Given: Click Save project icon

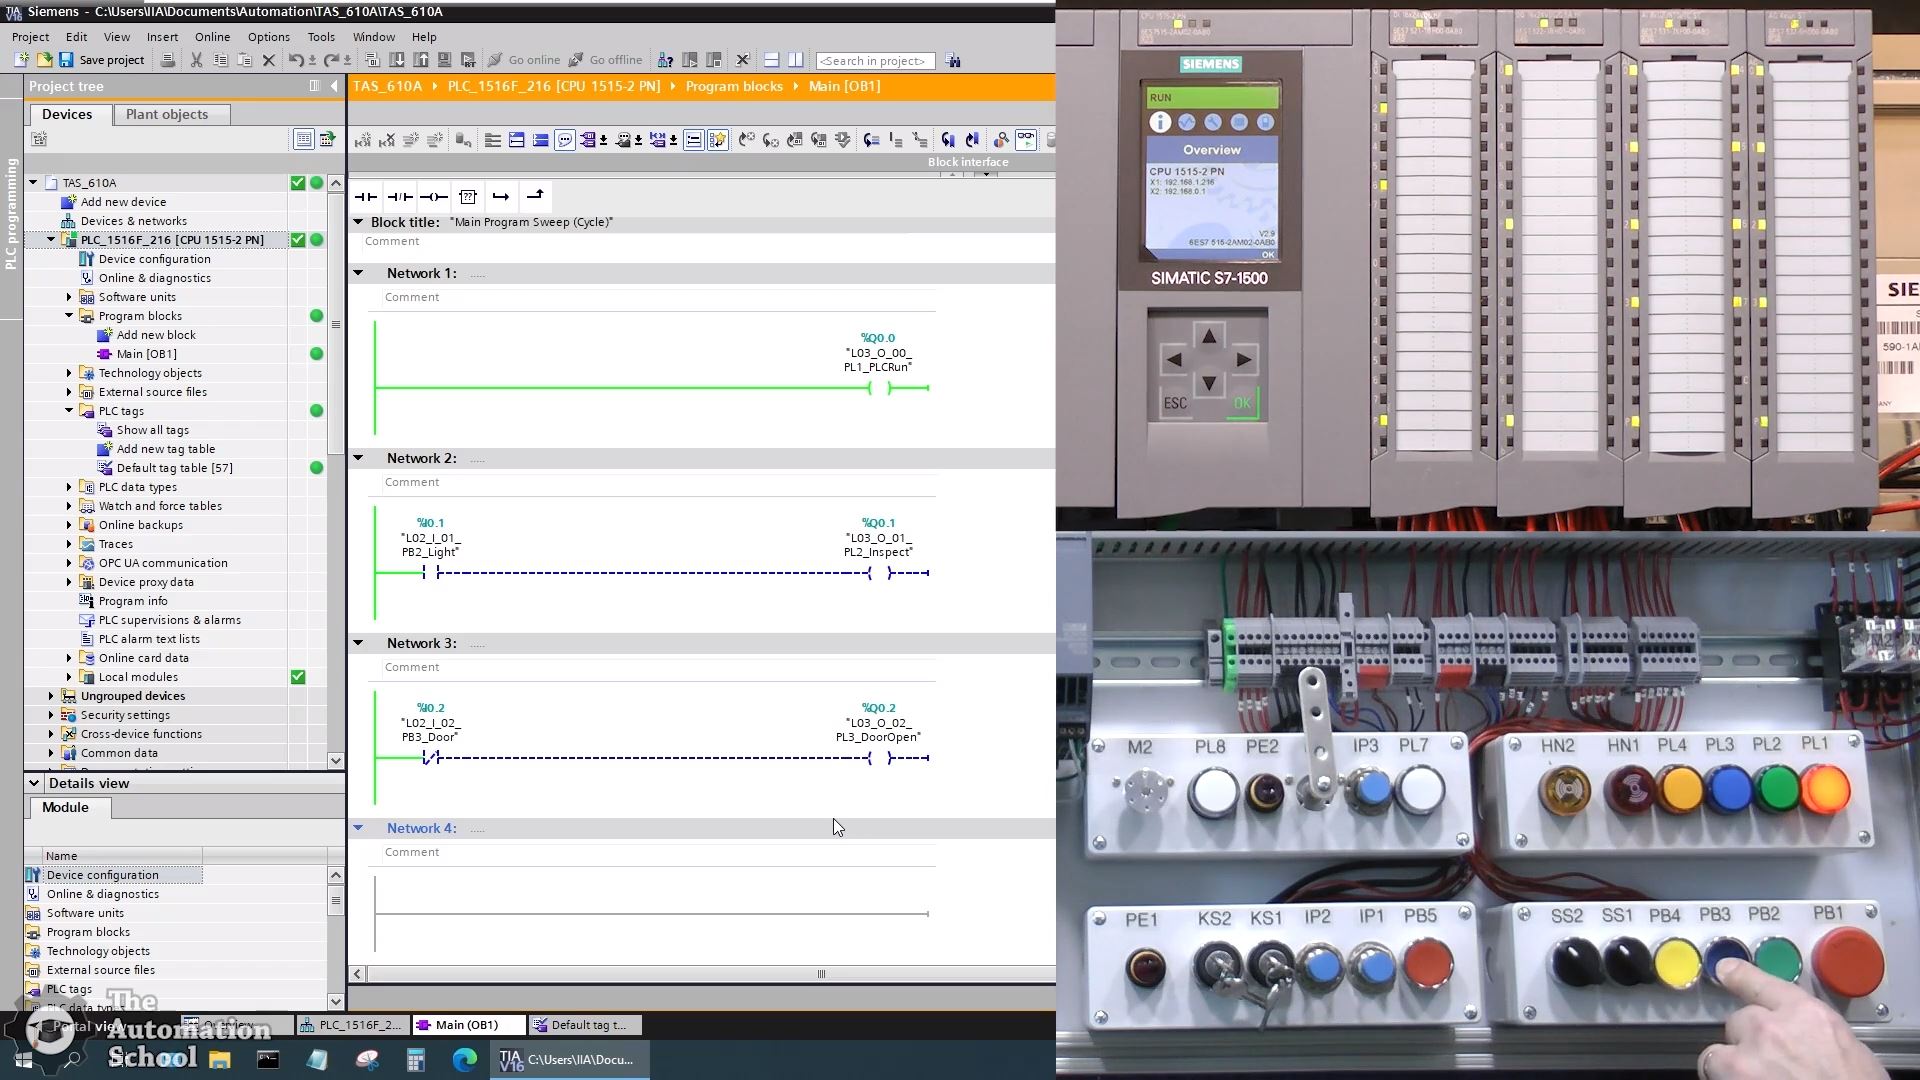Looking at the screenshot, I should [66, 60].
